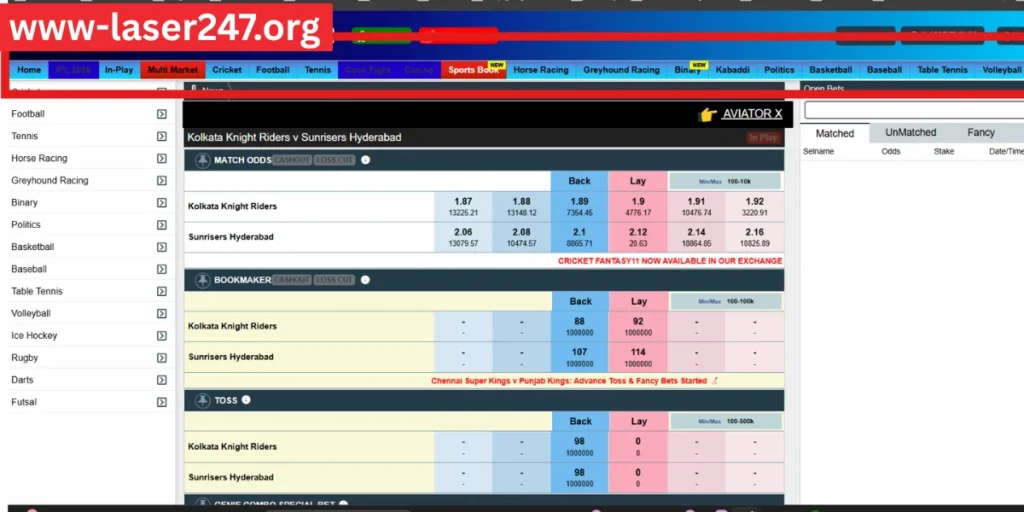1024x512 pixels.
Task: Pin the Match Odds market
Action: coord(203,160)
